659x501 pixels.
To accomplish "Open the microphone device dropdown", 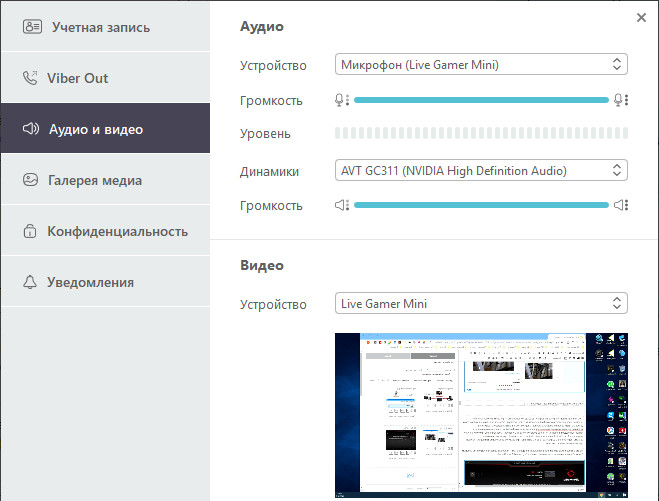I will pyautogui.click(x=481, y=64).
